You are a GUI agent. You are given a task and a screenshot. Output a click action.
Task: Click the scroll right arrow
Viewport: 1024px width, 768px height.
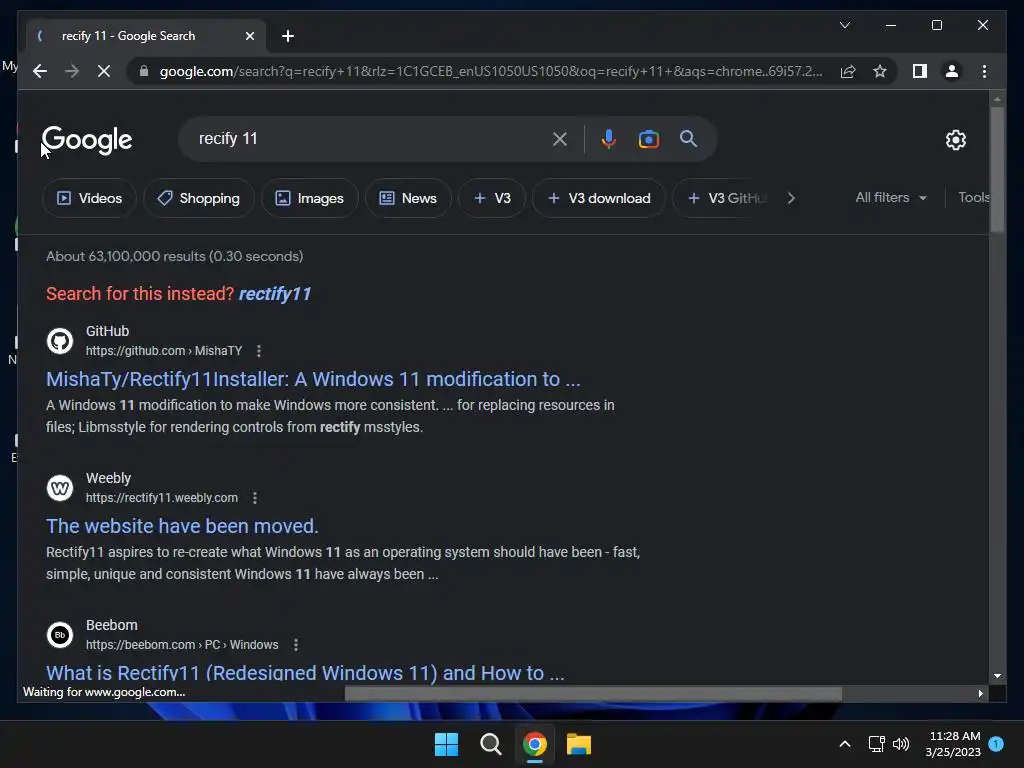[x=980, y=694]
